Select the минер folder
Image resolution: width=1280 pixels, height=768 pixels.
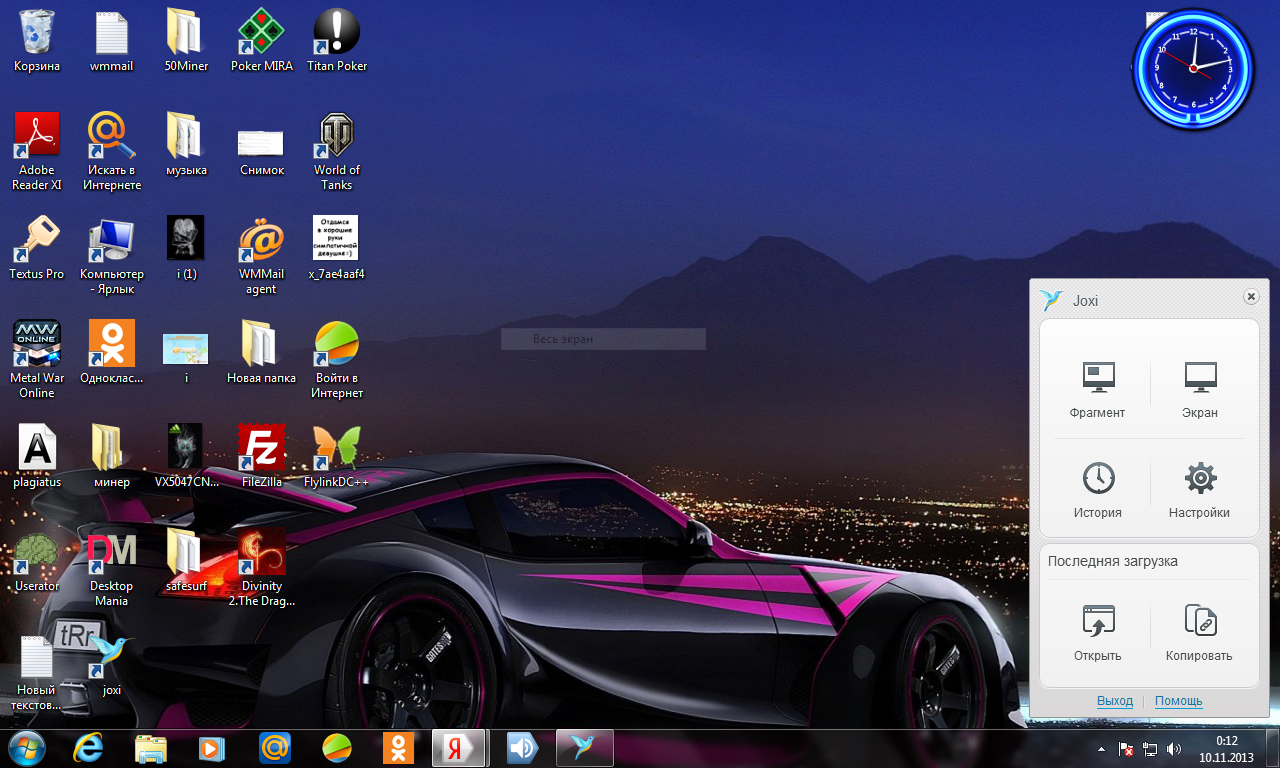tap(112, 457)
